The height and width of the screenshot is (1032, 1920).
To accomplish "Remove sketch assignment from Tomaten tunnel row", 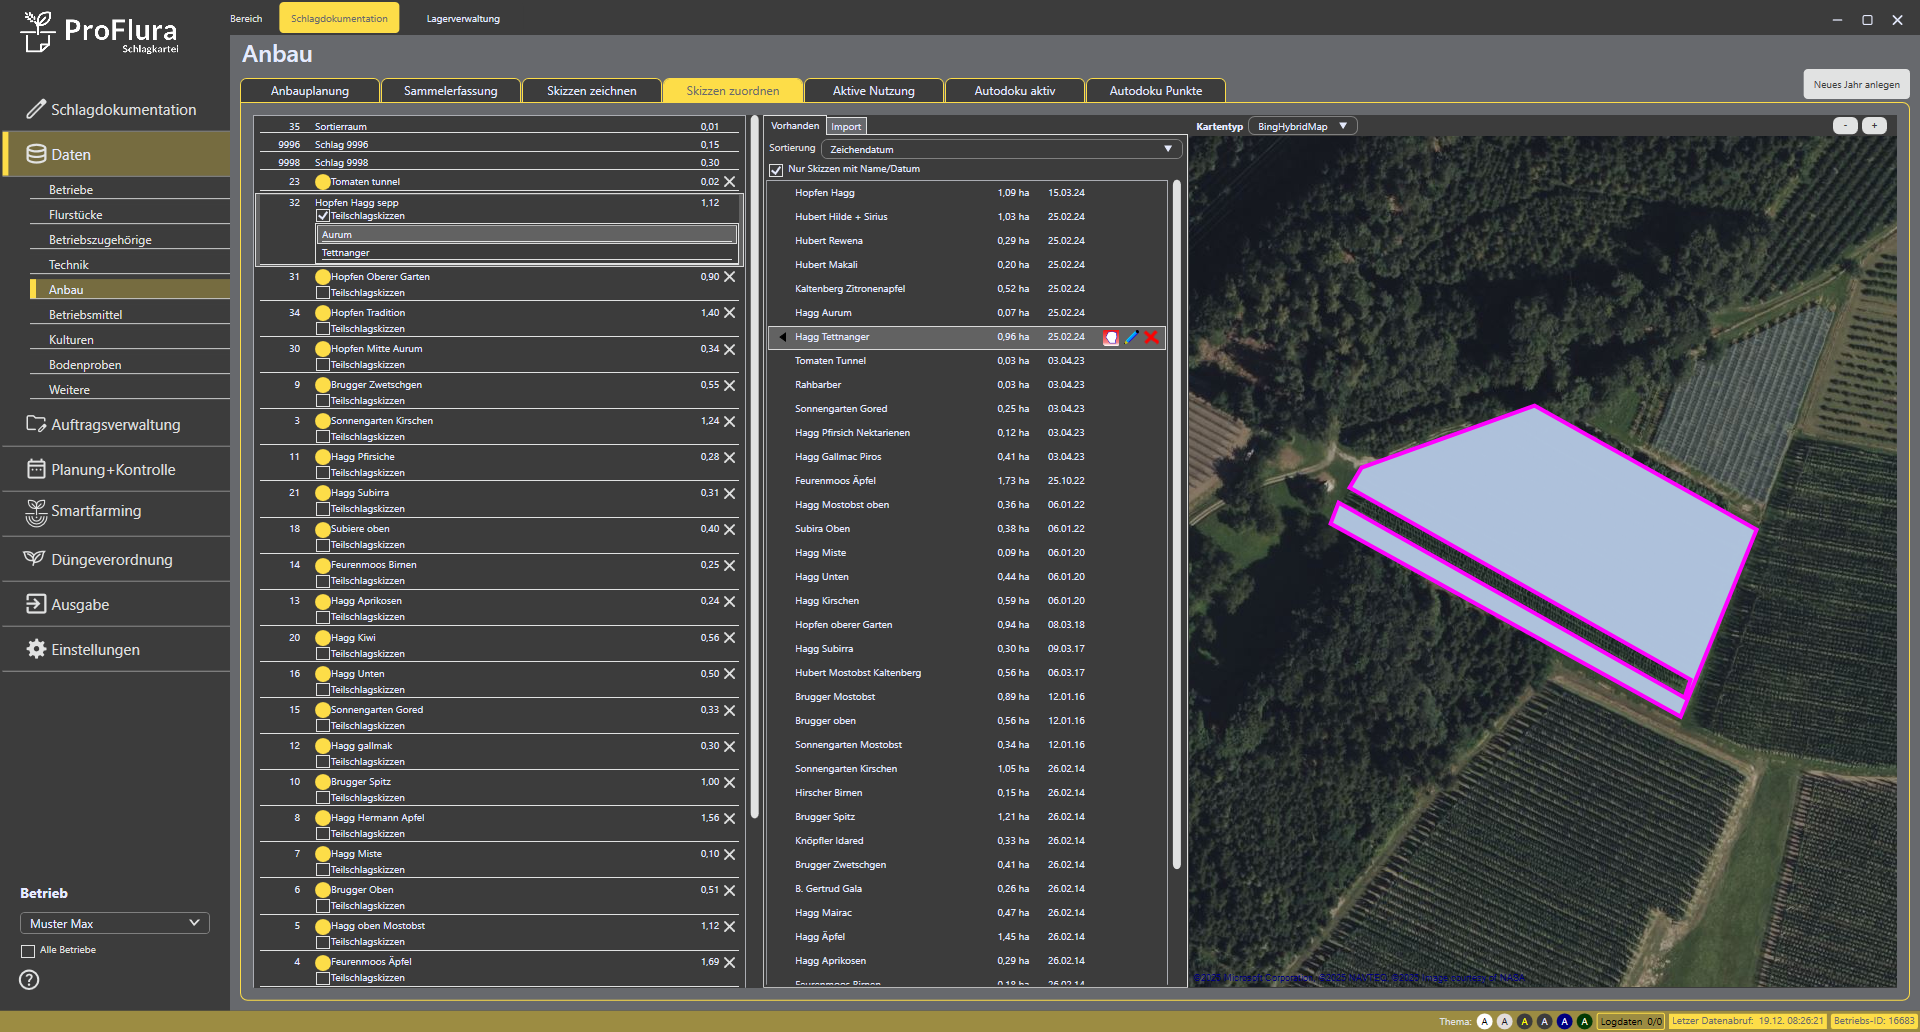I will tap(730, 182).
